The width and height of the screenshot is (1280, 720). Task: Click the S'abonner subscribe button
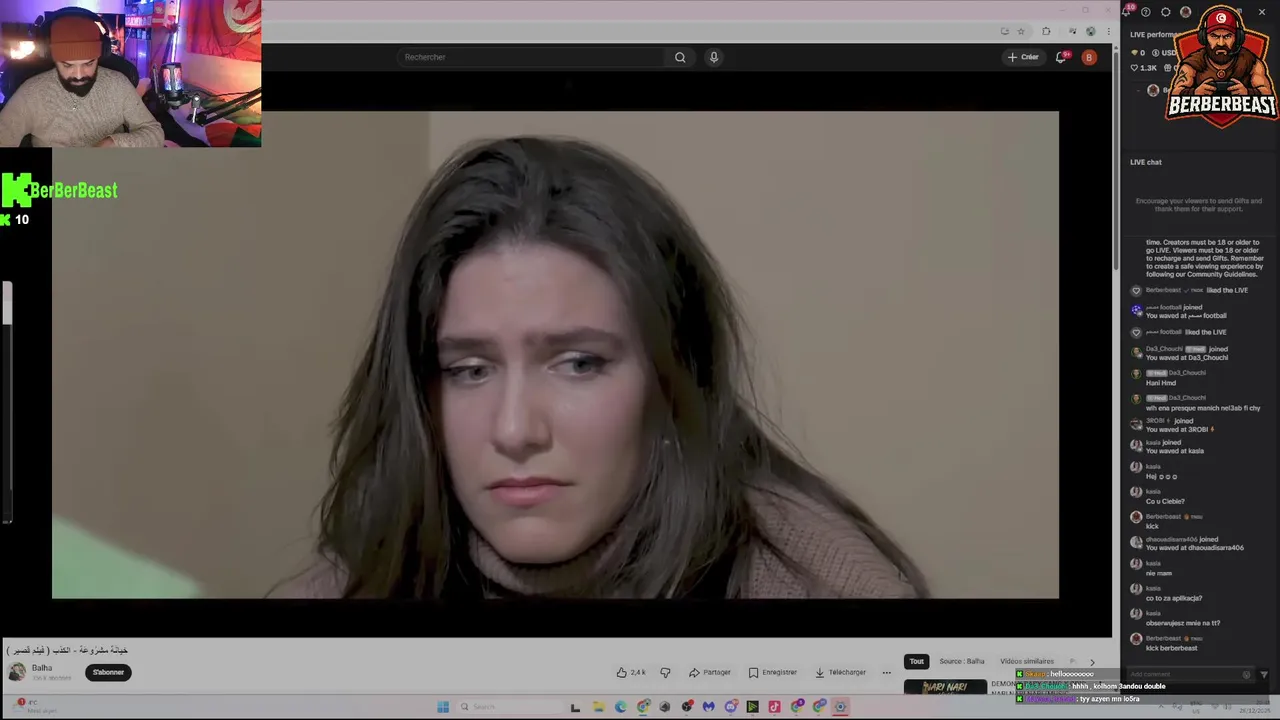coord(108,672)
